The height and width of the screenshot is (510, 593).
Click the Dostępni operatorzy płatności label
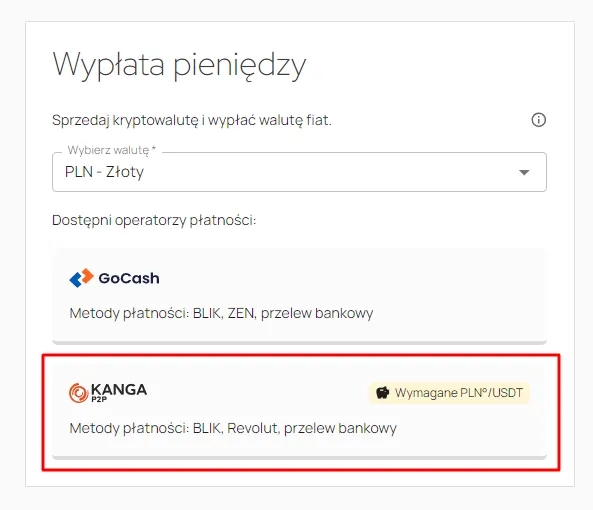154,220
